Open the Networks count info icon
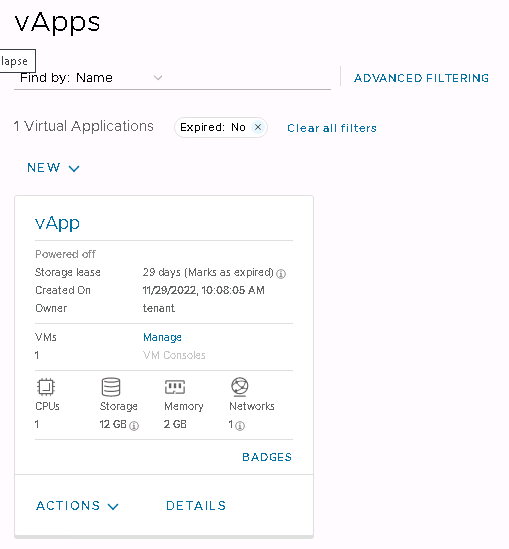Viewport: 509px width, 549px height. (240, 426)
